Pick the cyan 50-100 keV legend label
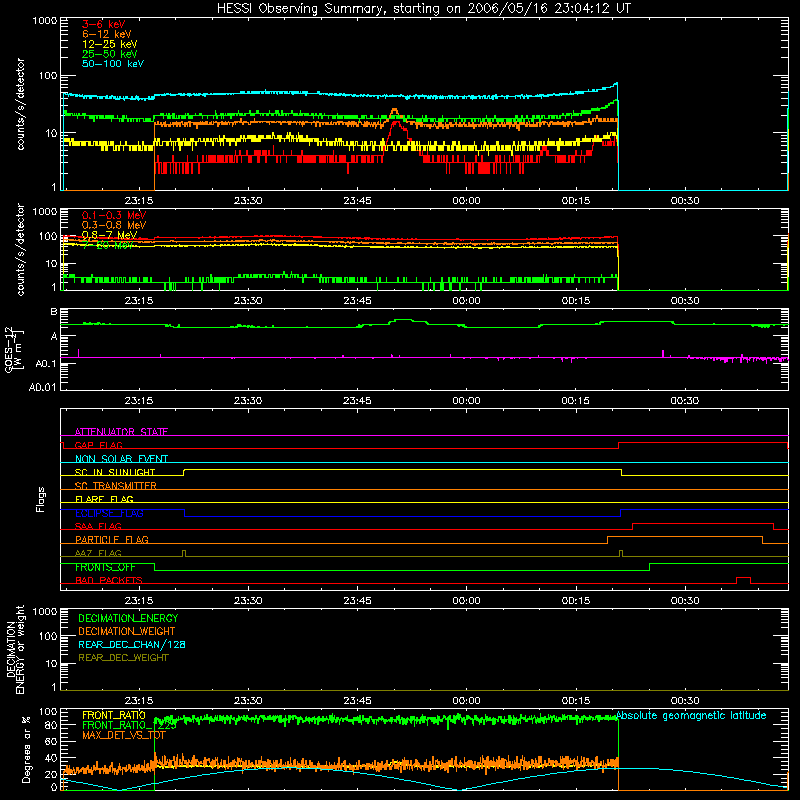 pyautogui.click(x=113, y=64)
